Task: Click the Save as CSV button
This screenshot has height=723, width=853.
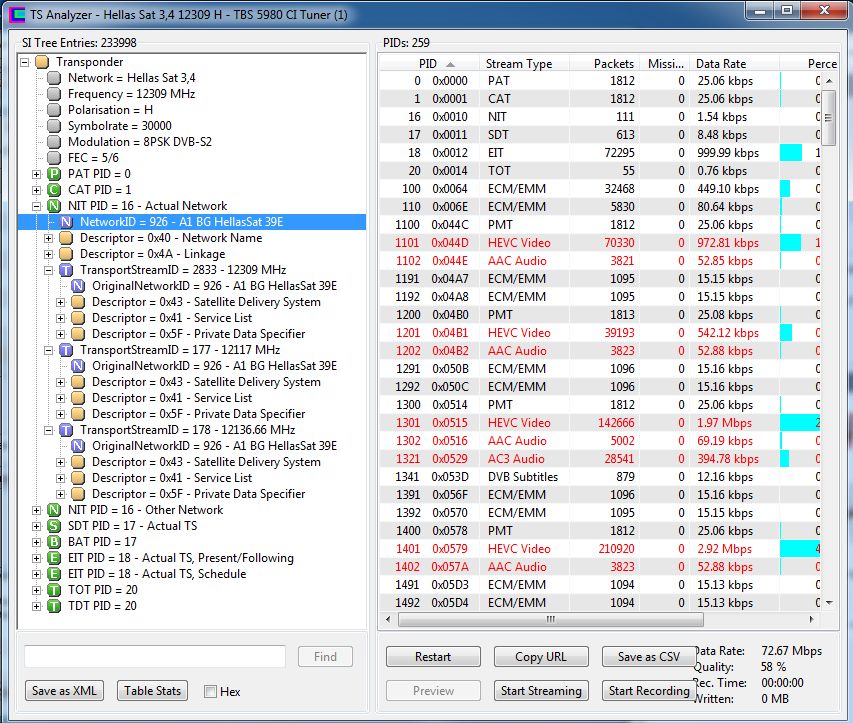Action: point(648,657)
